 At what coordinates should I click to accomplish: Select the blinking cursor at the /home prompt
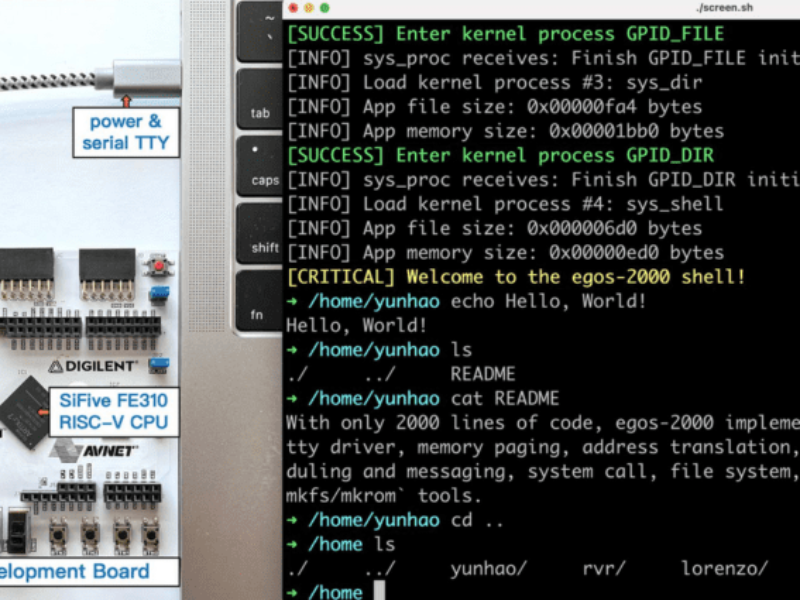point(380,590)
